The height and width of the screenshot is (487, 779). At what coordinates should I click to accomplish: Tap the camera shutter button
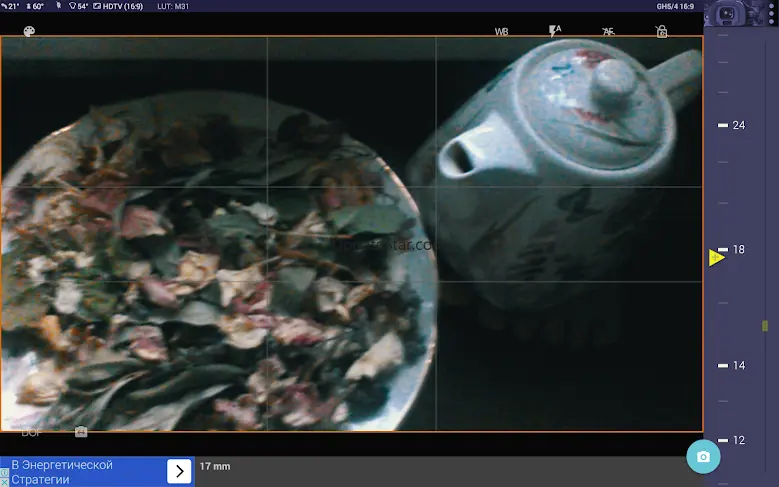coord(703,457)
